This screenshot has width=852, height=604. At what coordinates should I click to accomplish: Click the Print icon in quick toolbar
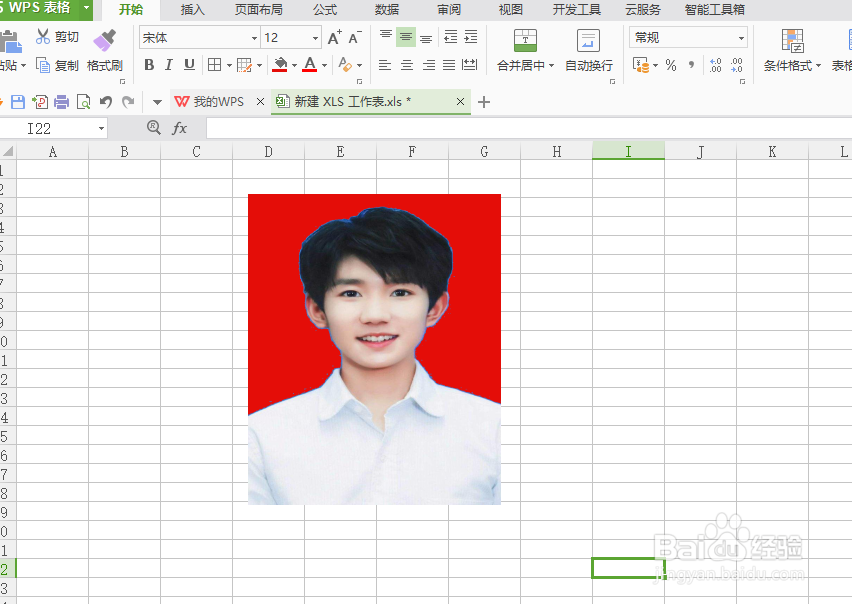tap(61, 102)
